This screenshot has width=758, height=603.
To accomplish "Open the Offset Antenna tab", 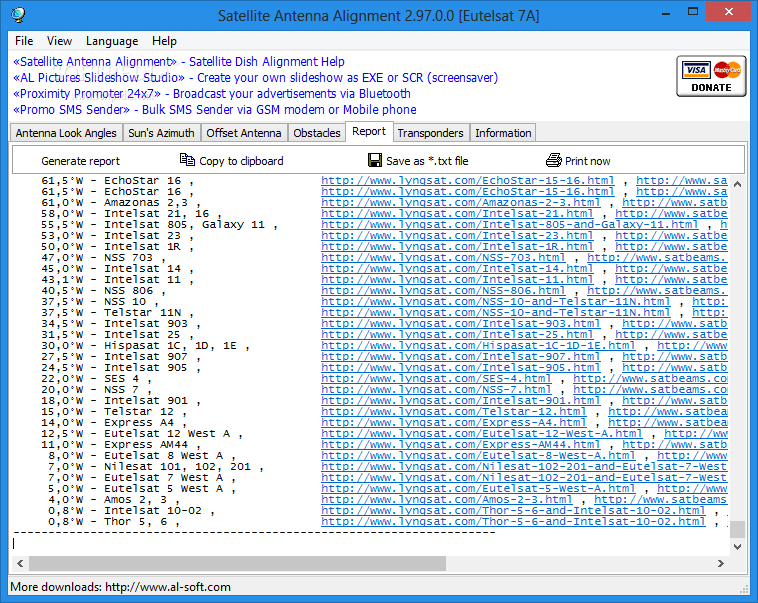I will point(244,133).
